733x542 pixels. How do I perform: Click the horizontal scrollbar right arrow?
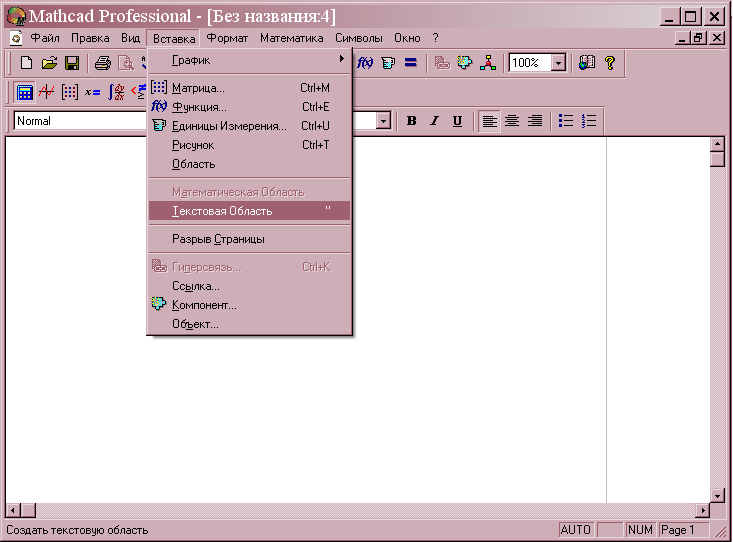point(702,510)
